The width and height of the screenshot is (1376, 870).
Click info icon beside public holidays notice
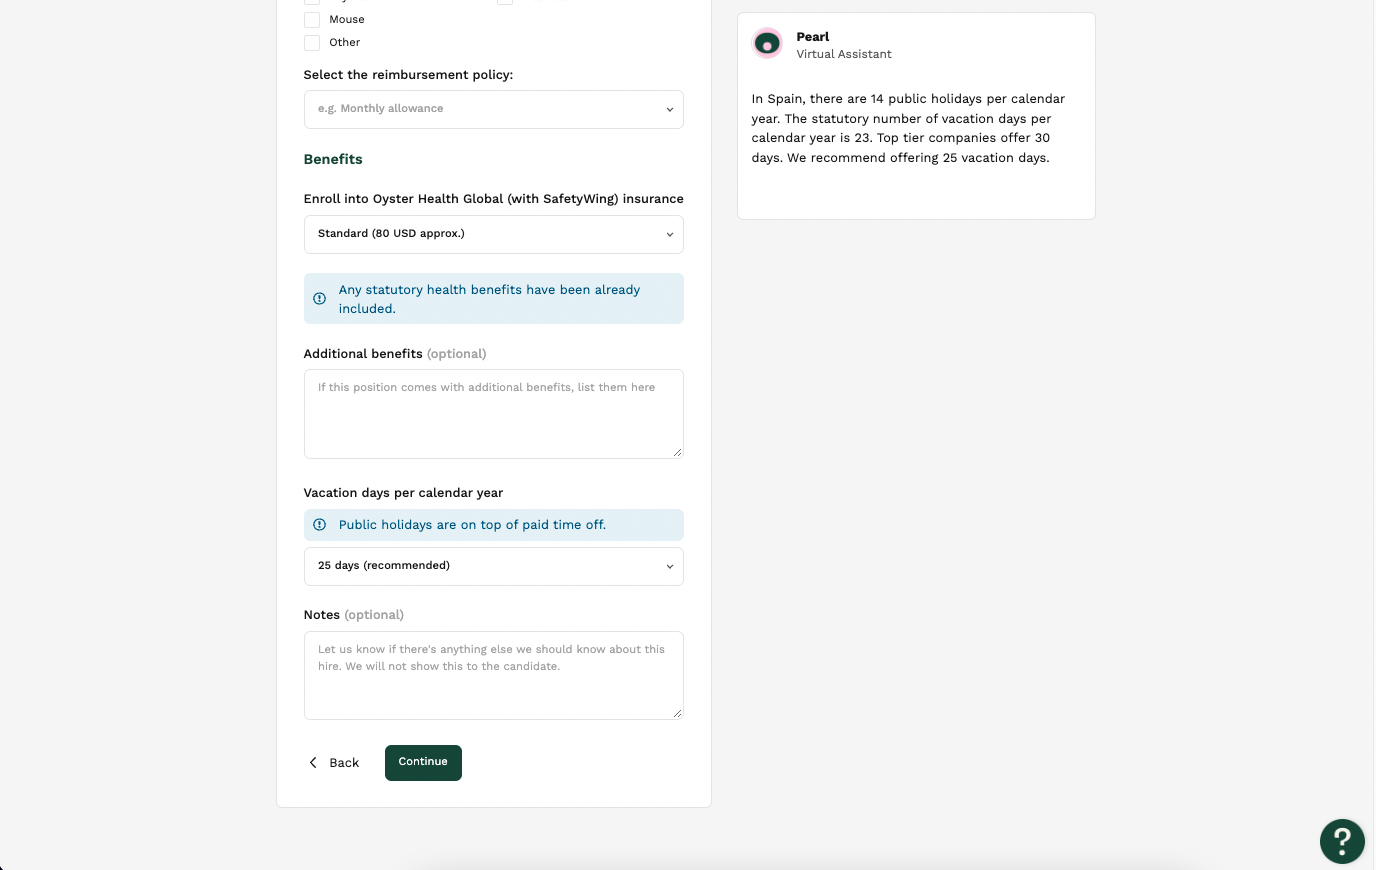click(320, 525)
